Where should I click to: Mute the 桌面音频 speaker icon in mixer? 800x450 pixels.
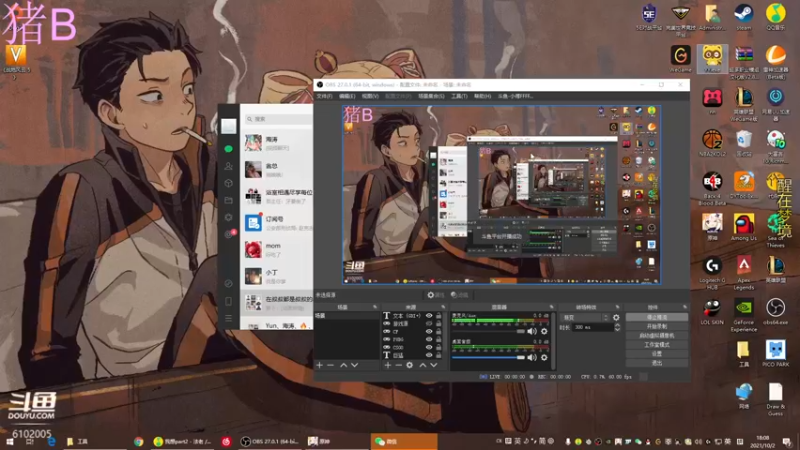click(x=532, y=357)
